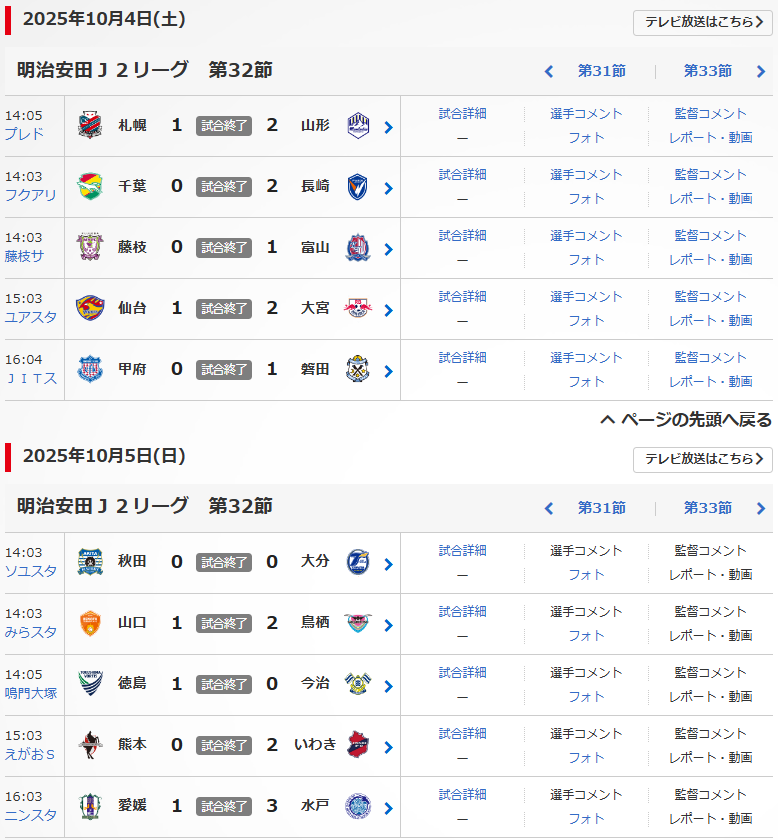Click the Iwaki team crest icon
Image resolution: width=778 pixels, height=840 pixels.
click(358, 746)
